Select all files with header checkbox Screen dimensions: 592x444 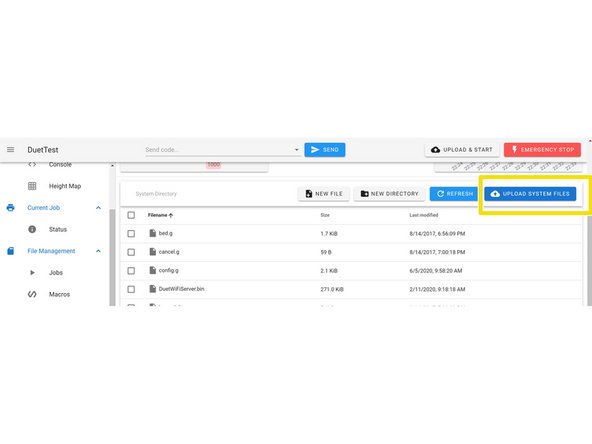coord(131,215)
